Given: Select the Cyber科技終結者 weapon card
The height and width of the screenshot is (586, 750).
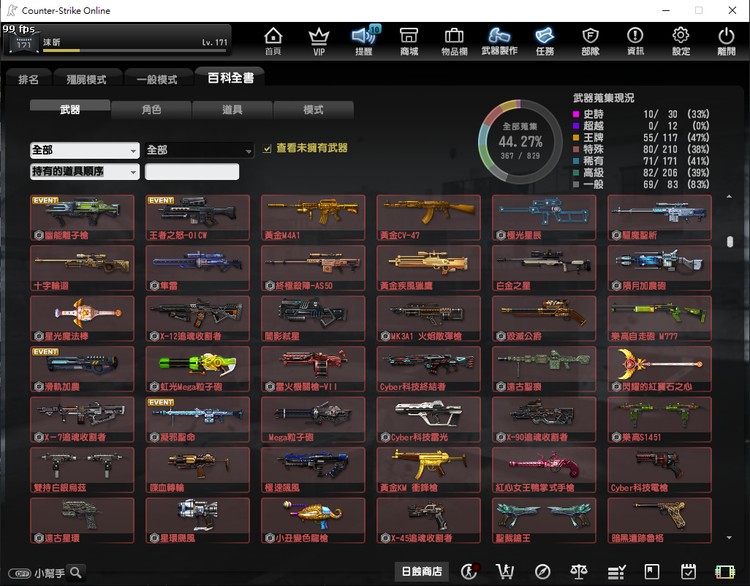Looking at the screenshot, I should pos(429,369).
